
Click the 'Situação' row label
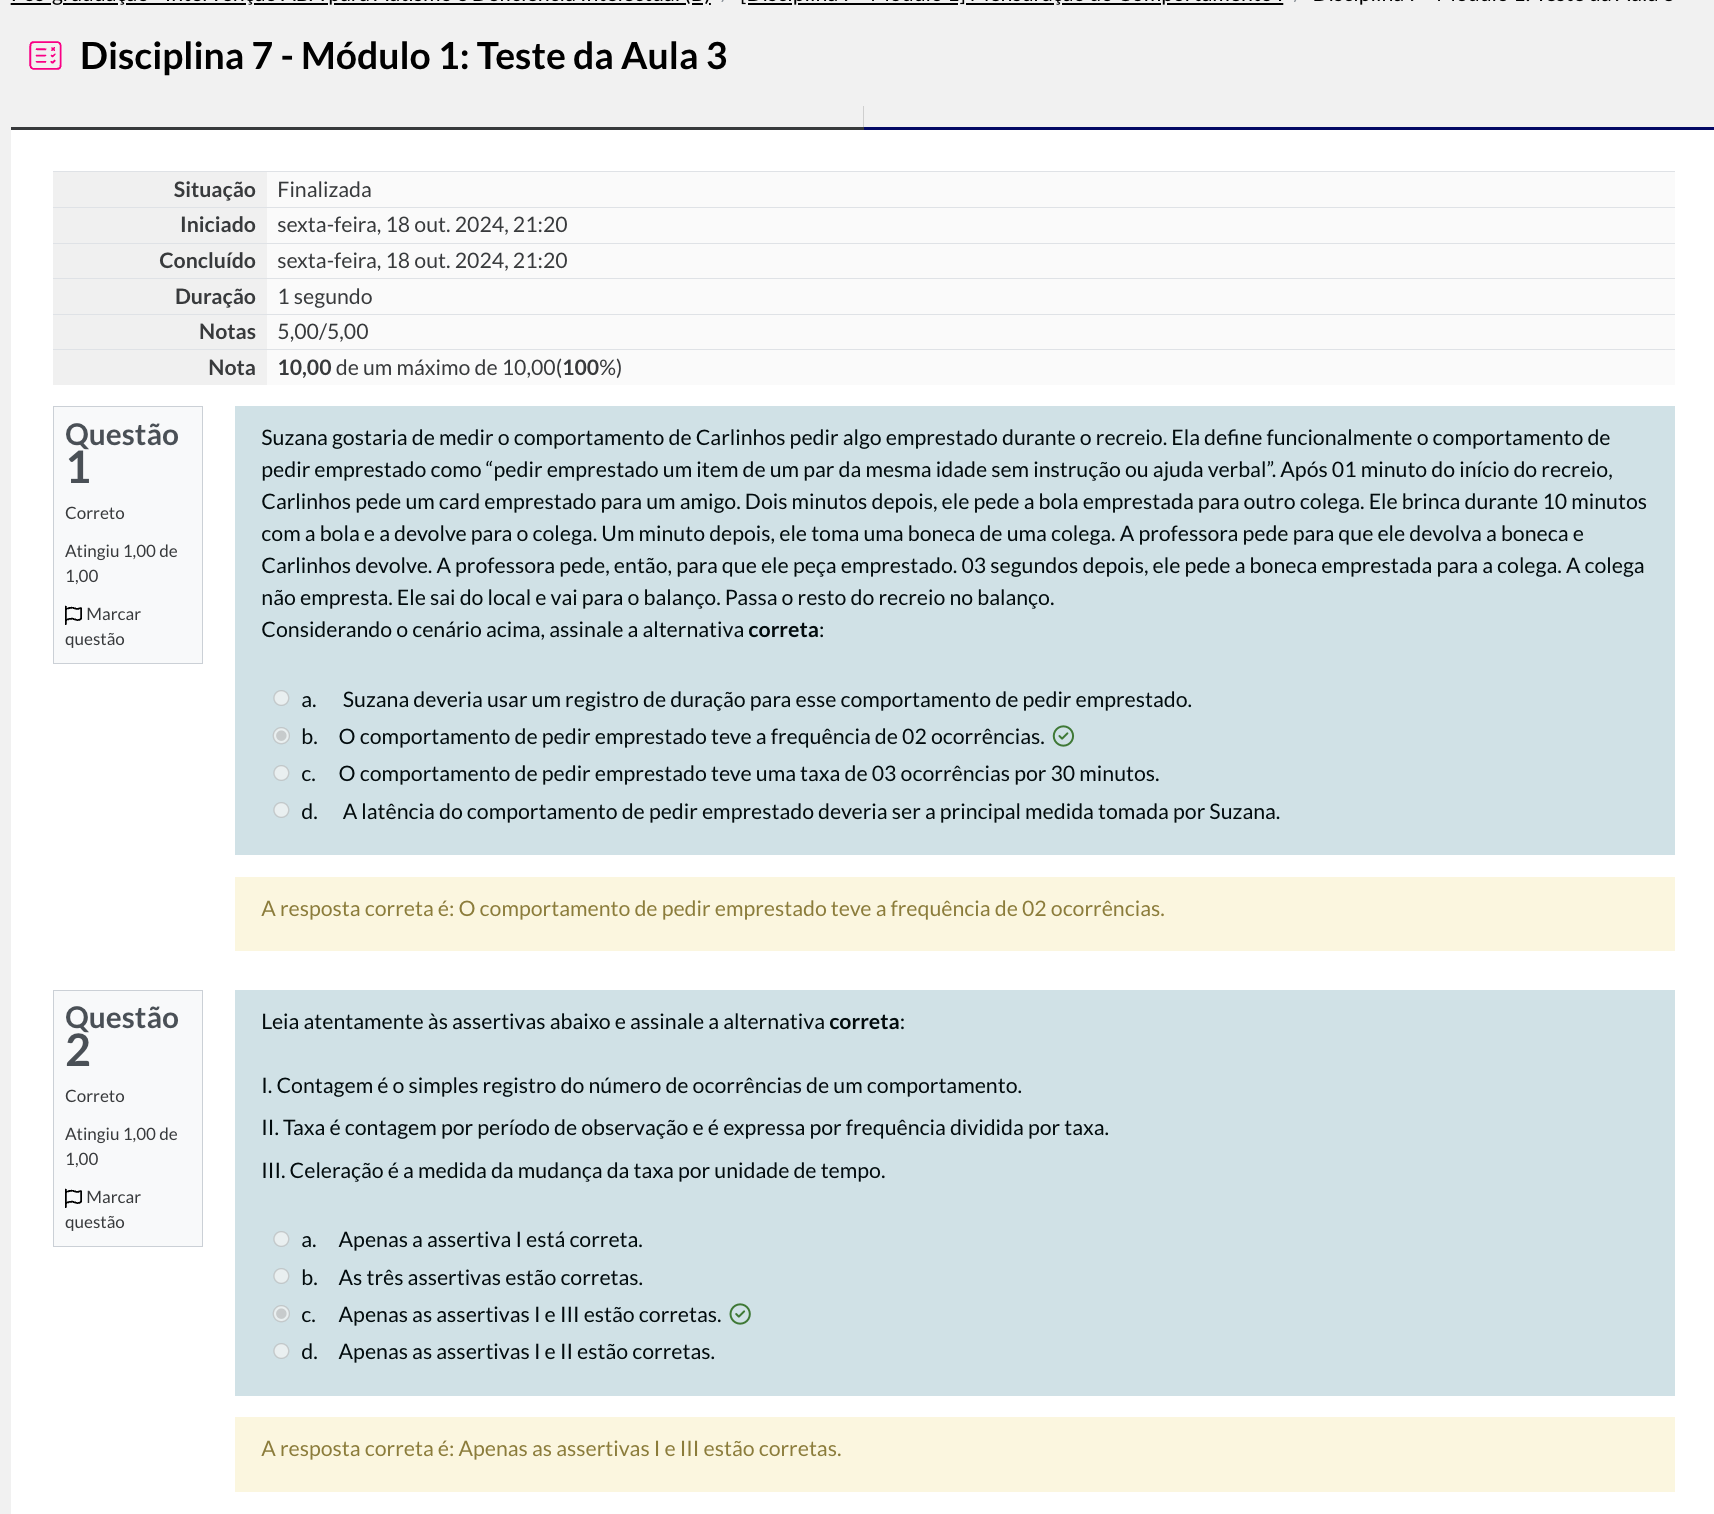pyautogui.click(x=214, y=190)
